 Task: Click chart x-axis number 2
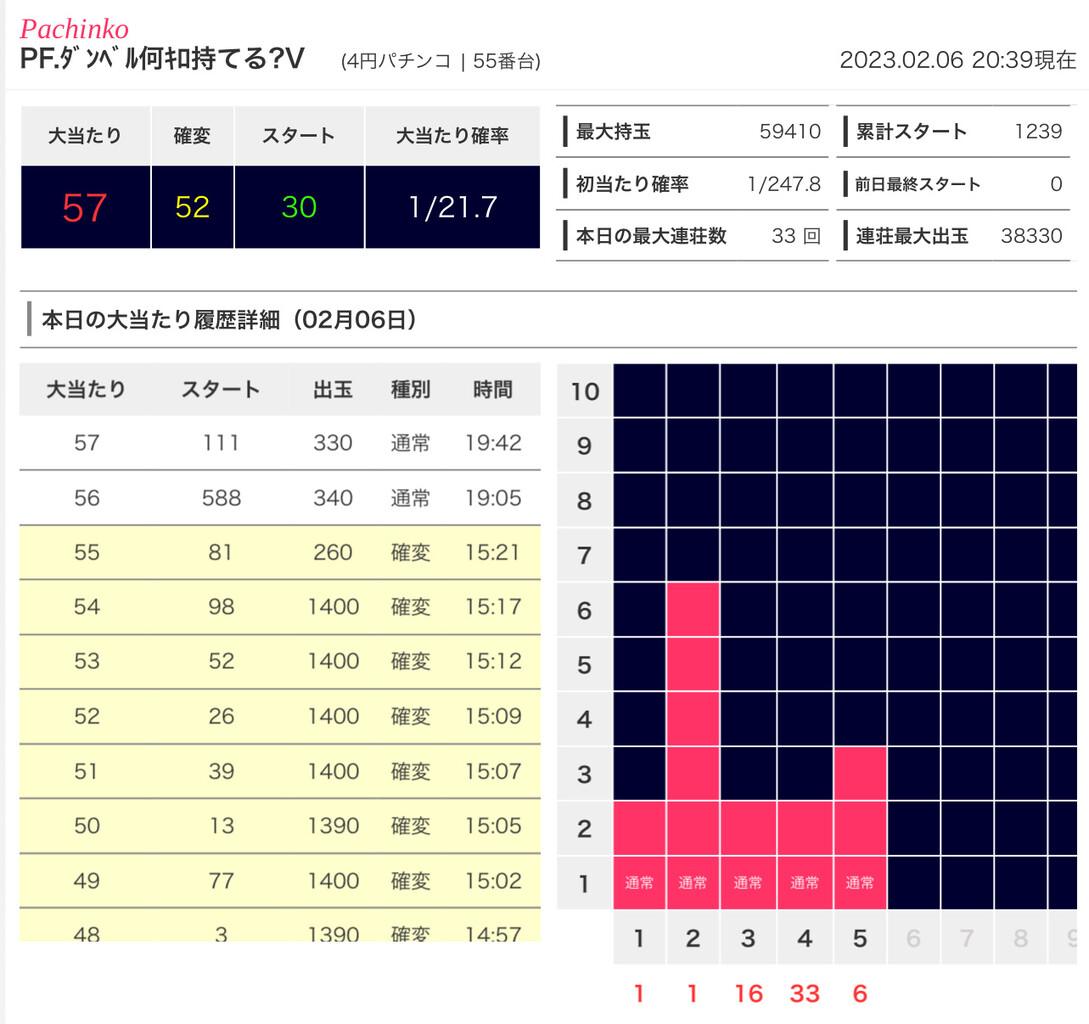pos(692,939)
